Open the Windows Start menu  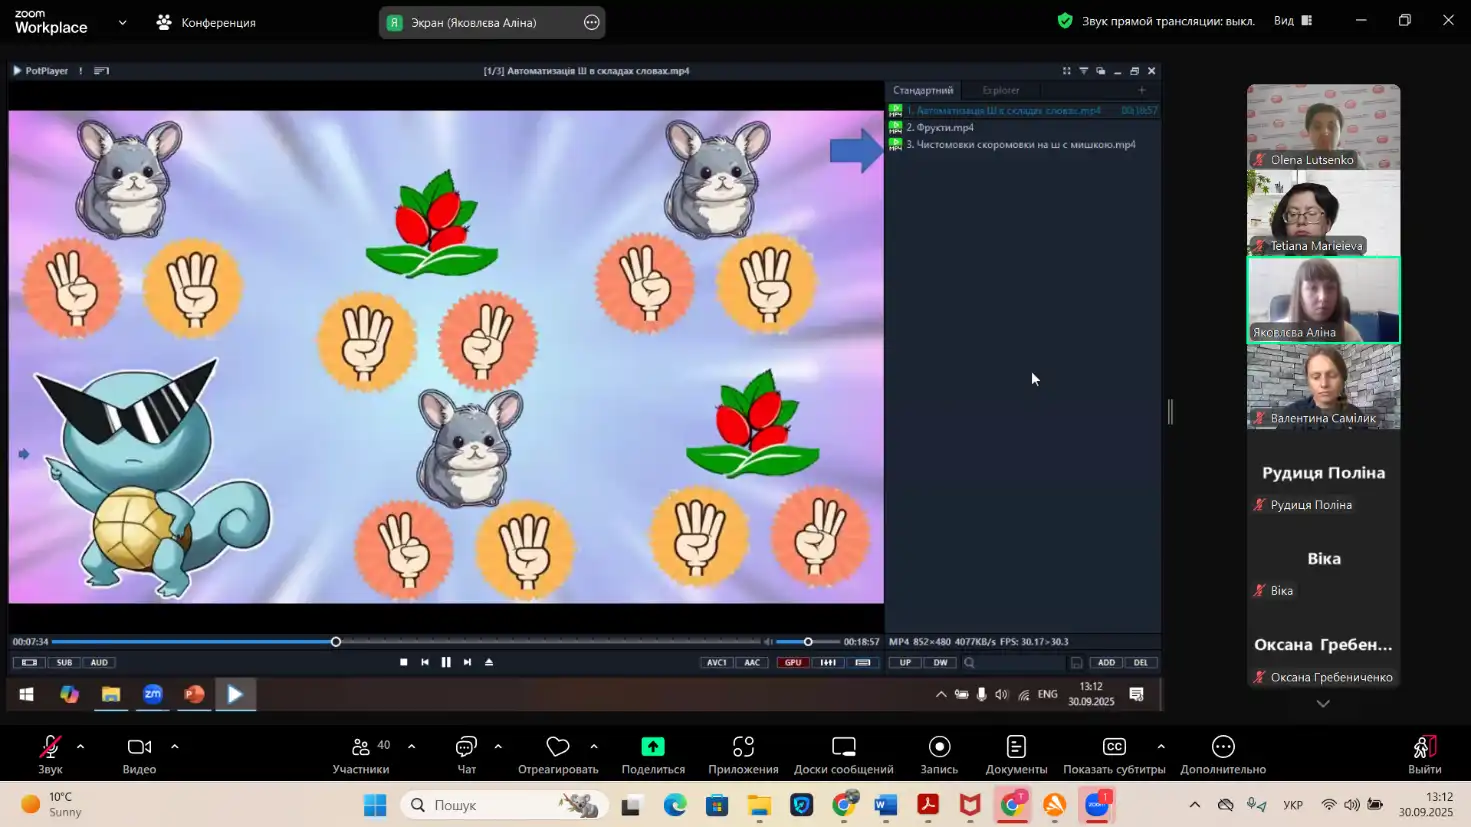click(375, 805)
